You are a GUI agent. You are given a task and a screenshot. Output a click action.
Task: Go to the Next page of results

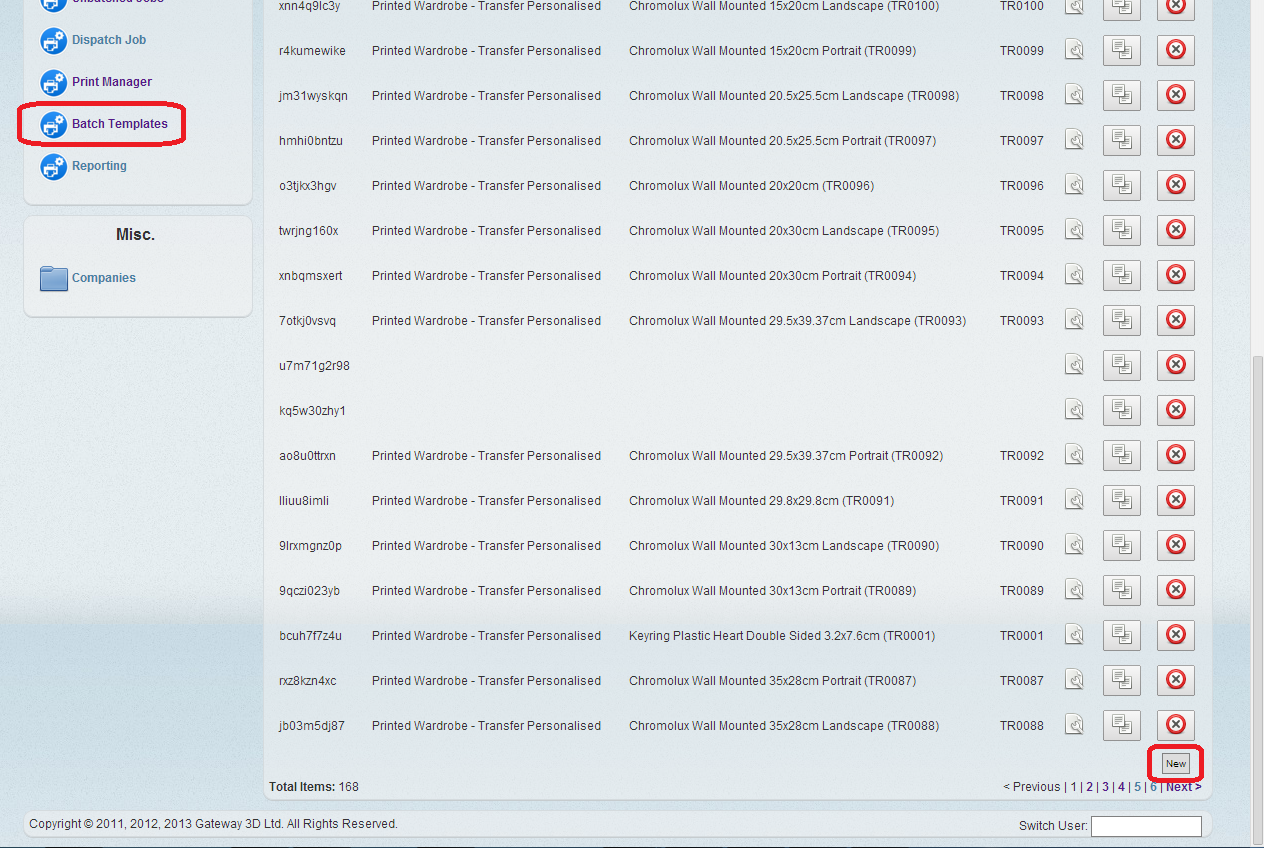point(1183,787)
